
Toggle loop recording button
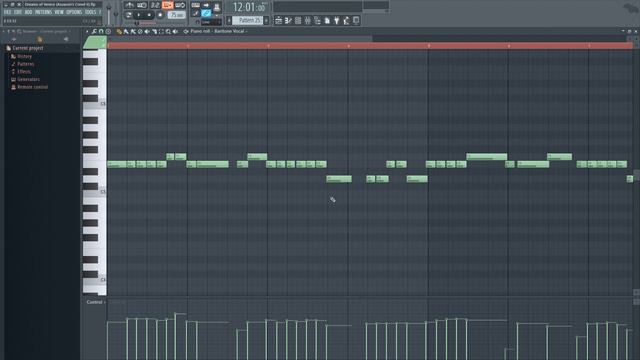click(180, 5)
